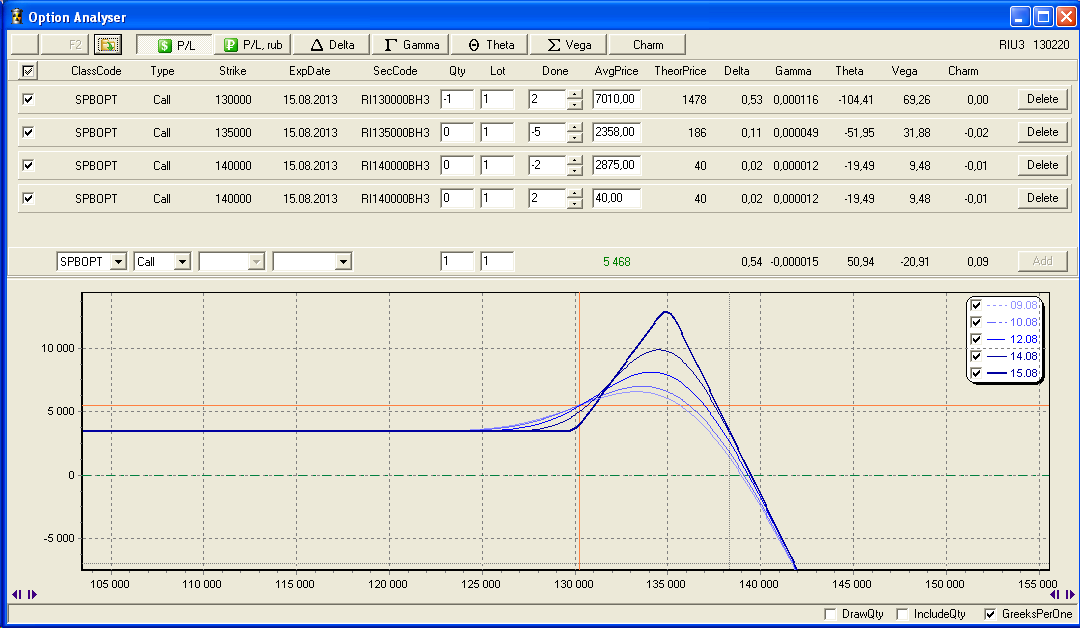This screenshot has width=1080, height=628.
Task: Show the Vega chart
Action: 569,45
